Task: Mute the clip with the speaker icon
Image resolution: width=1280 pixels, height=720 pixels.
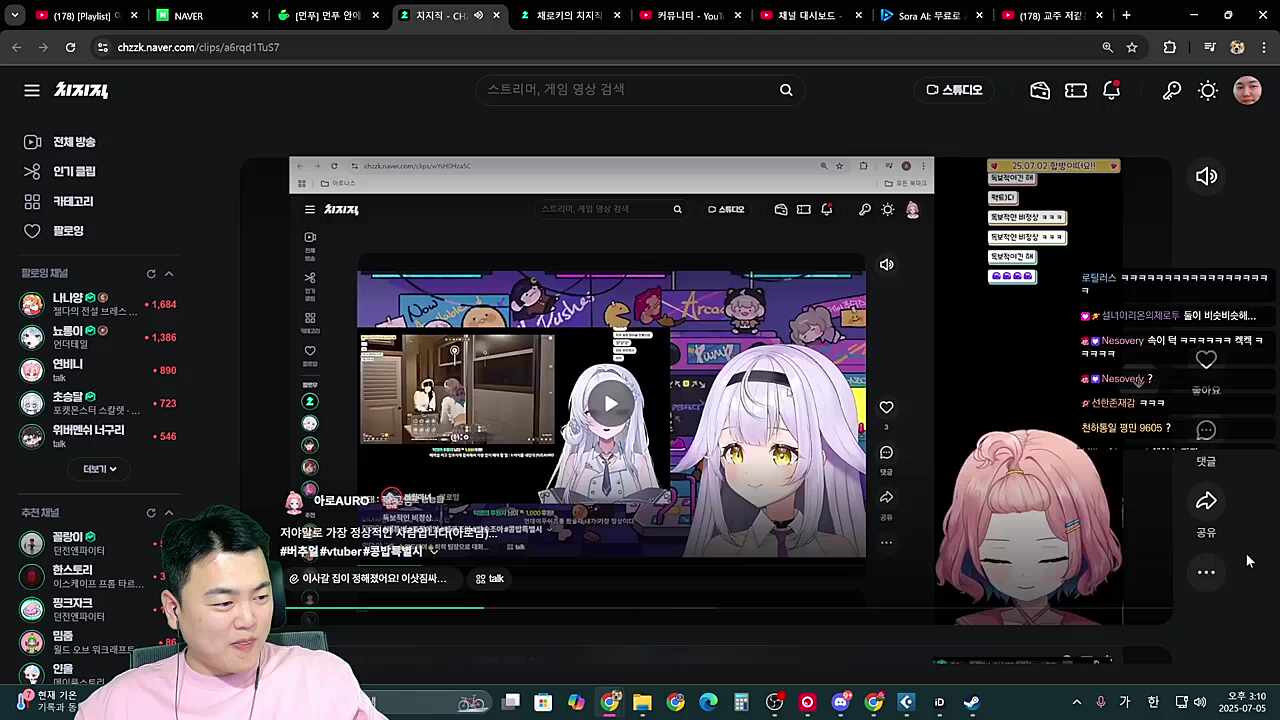Action: coord(1206,177)
